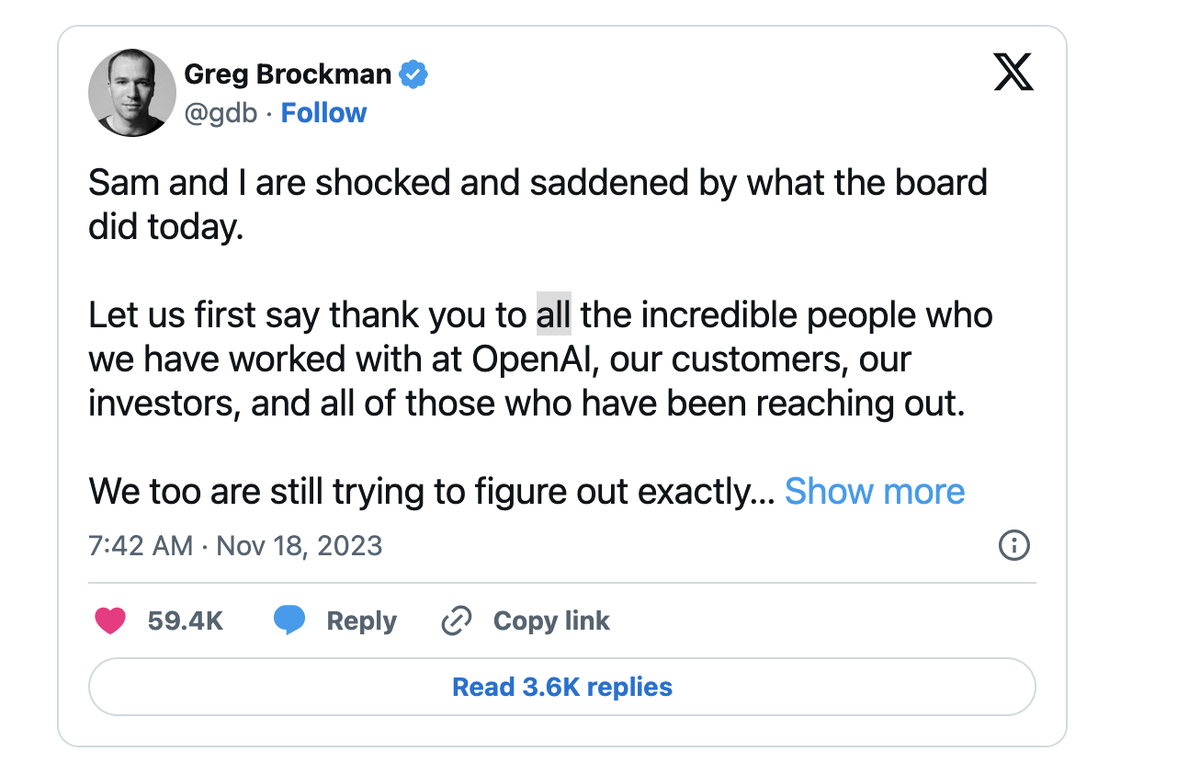Click the highlighted word "all"
Image resolution: width=1200 pixels, height=763 pixels.
tap(554, 315)
